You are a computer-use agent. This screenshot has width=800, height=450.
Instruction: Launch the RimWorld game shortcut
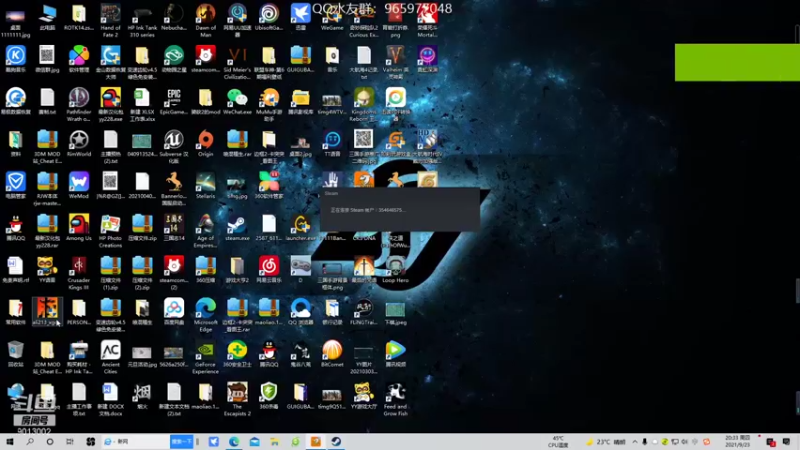coord(79,144)
